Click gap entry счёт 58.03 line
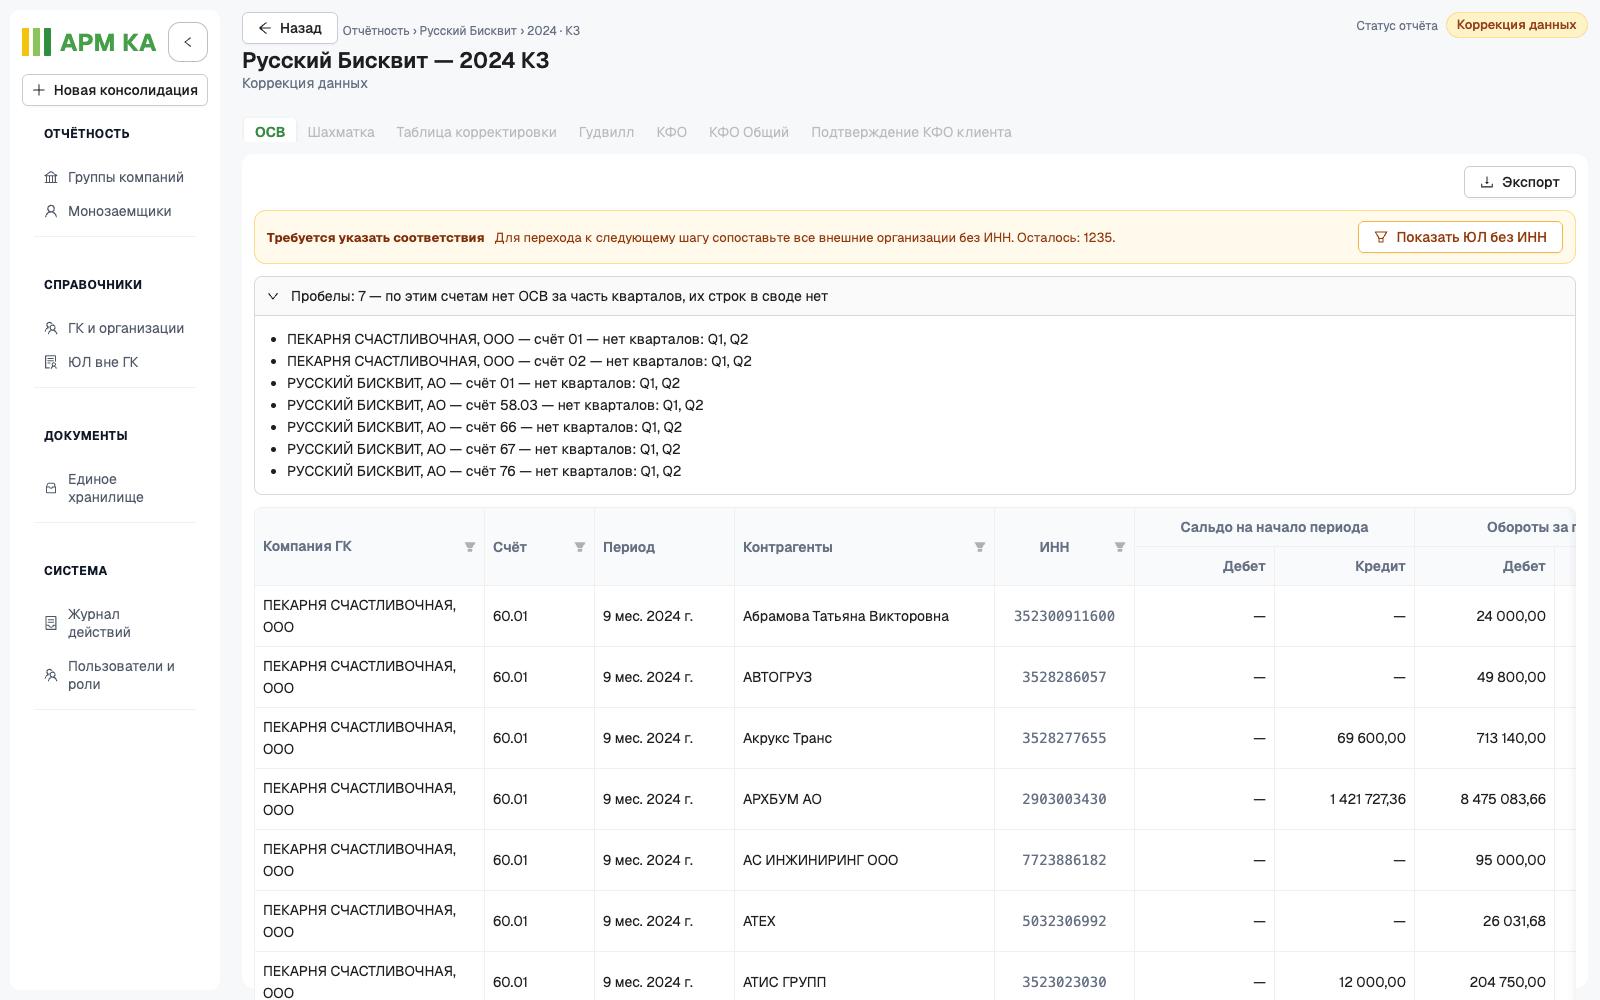 coord(495,405)
